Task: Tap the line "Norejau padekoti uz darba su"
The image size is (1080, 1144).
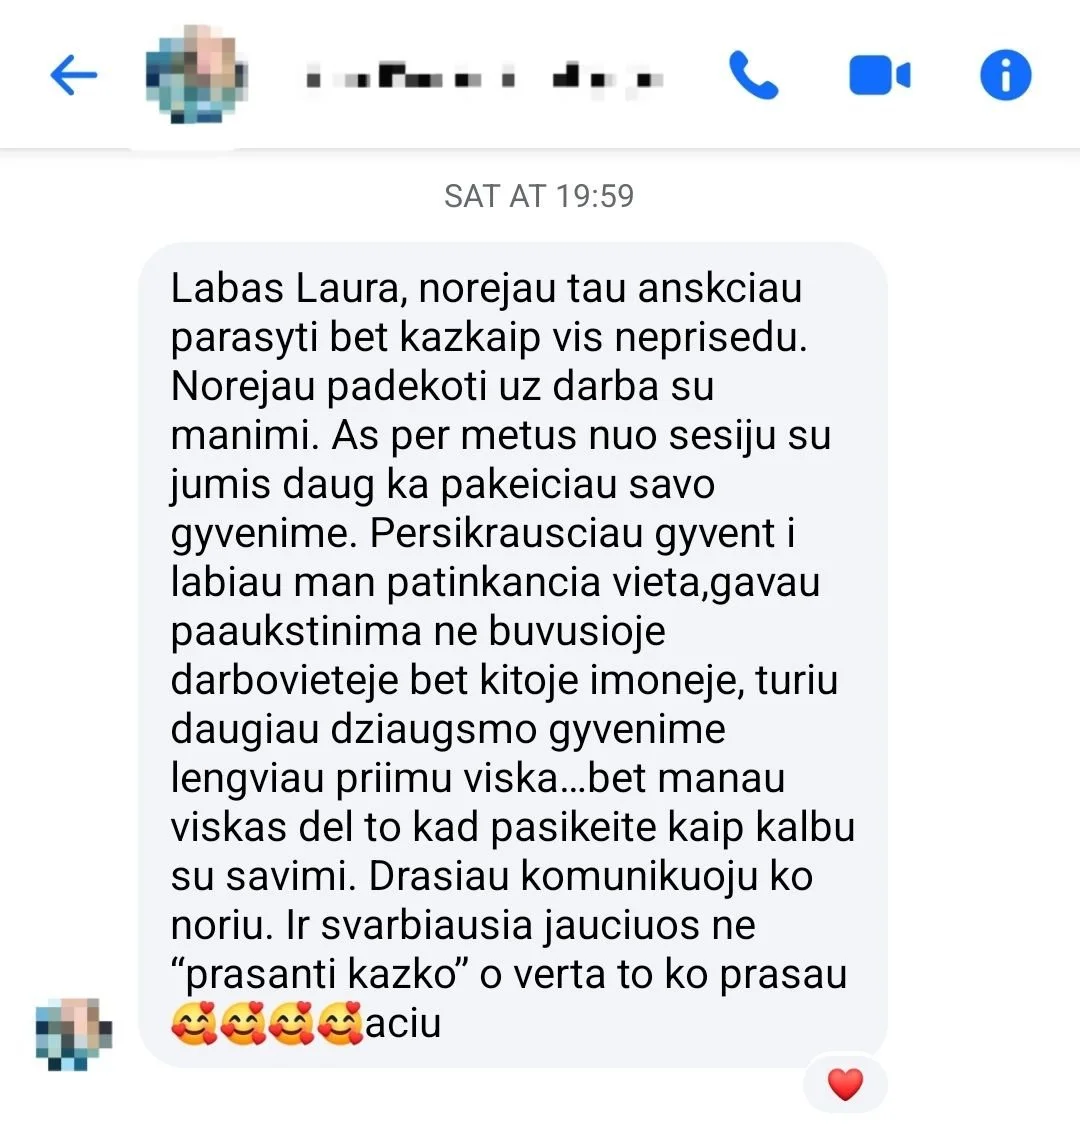Action: click(442, 387)
